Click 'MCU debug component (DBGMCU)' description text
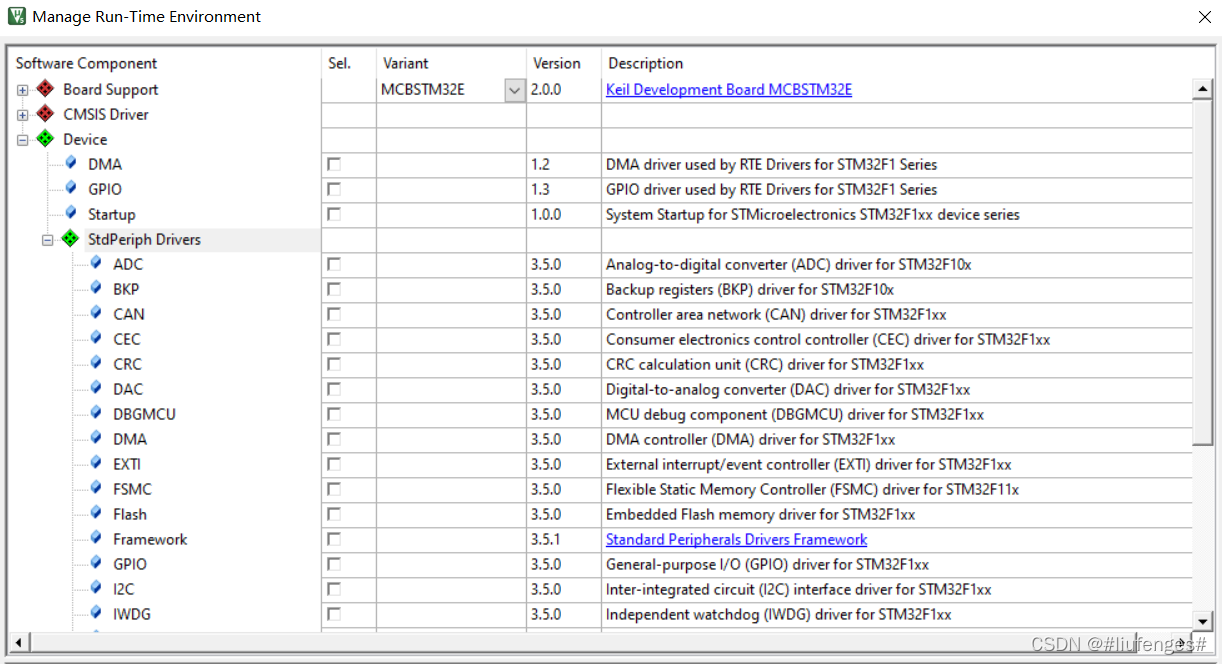The width and height of the screenshot is (1222, 664). pos(795,414)
